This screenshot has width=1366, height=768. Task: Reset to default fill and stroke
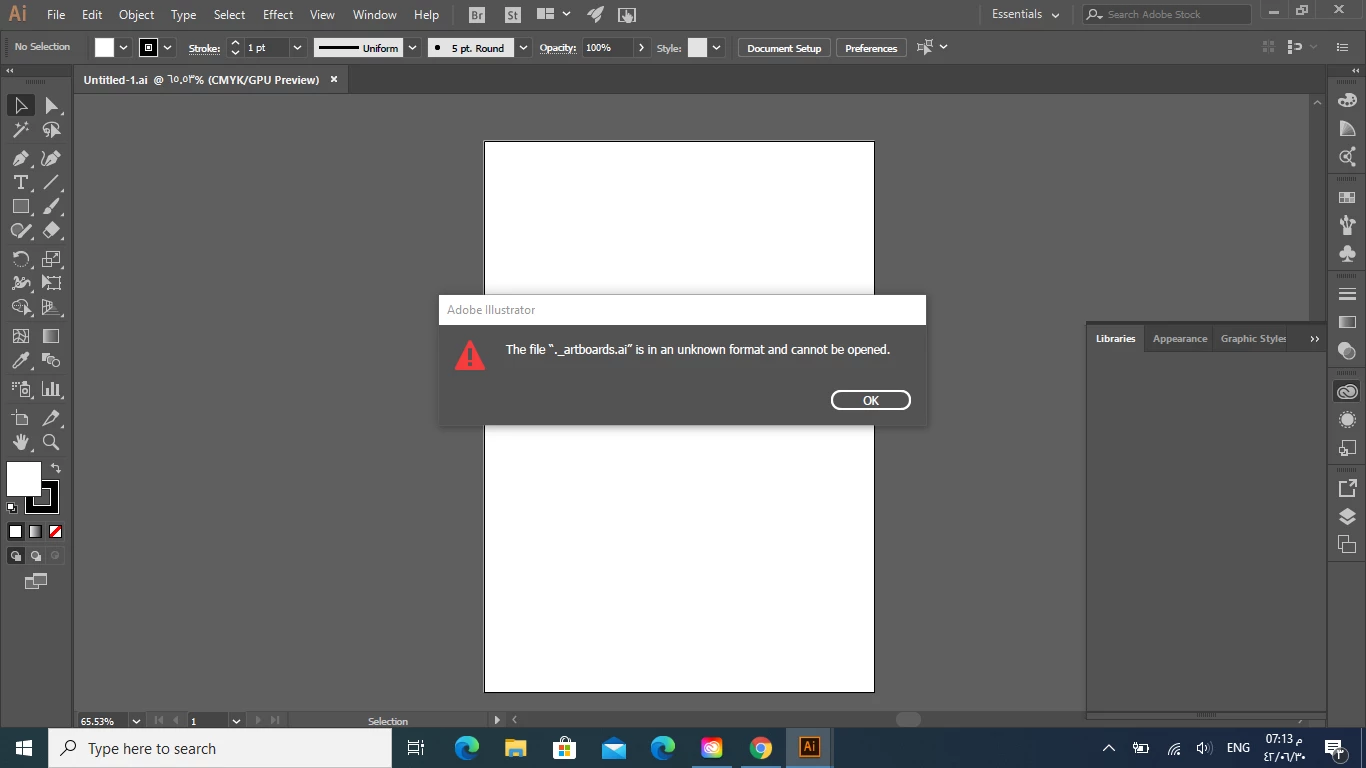click(12, 508)
